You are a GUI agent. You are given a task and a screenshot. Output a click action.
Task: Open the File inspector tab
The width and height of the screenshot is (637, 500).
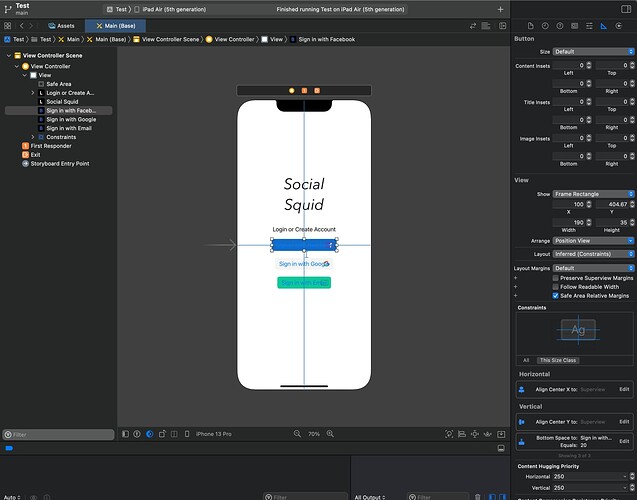pyautogui.click(x=530, y=26)
